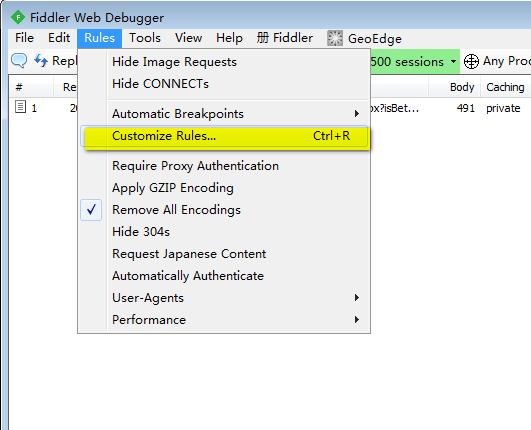531x430 pixels.
Task: Expand the User-Agents submenu
Action: tap(224, 298)
